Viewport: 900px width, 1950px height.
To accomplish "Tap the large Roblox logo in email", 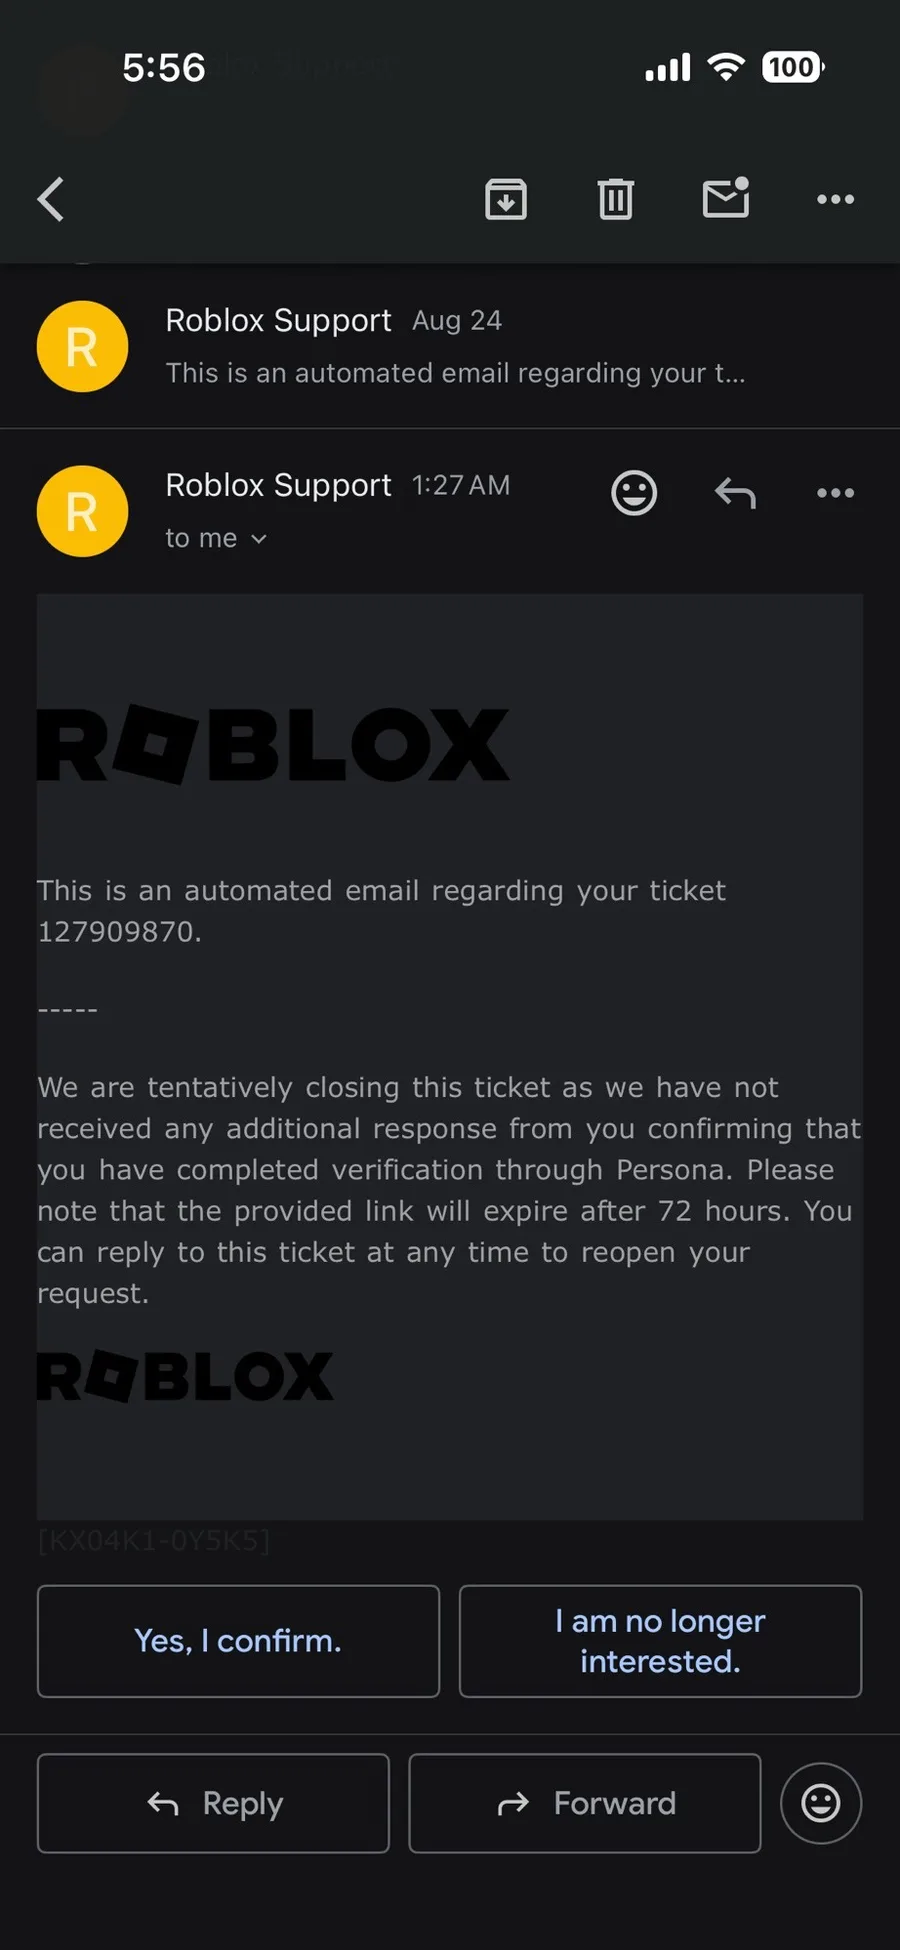I will [x=273, y=745].
